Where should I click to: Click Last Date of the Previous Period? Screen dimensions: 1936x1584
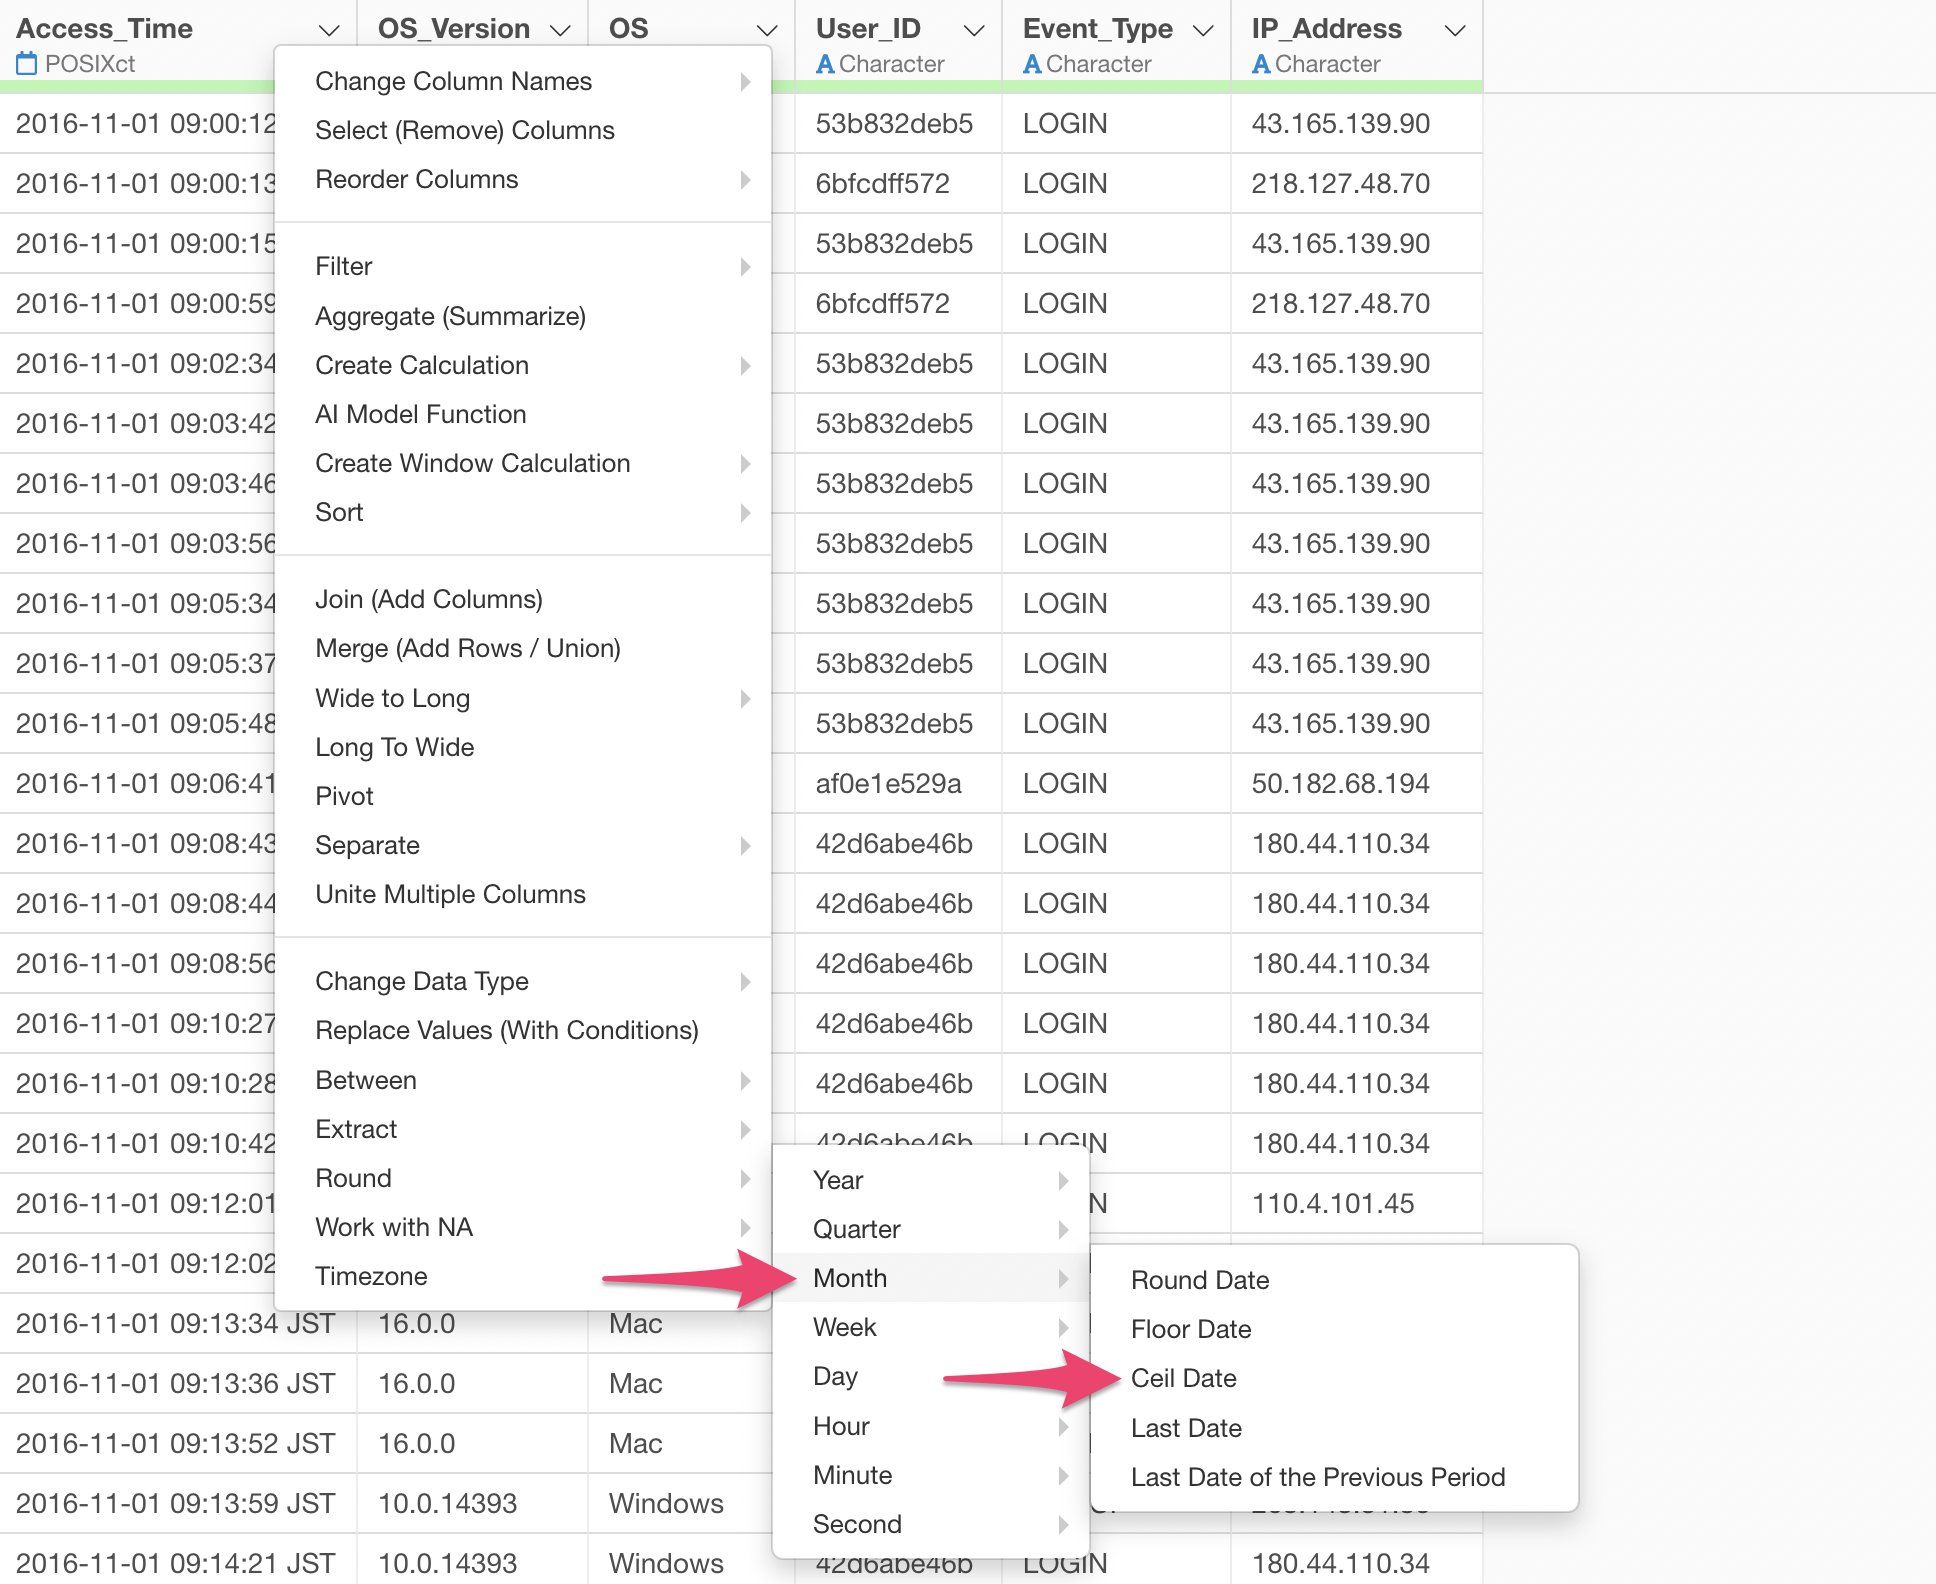[x=1317, y=1477]
